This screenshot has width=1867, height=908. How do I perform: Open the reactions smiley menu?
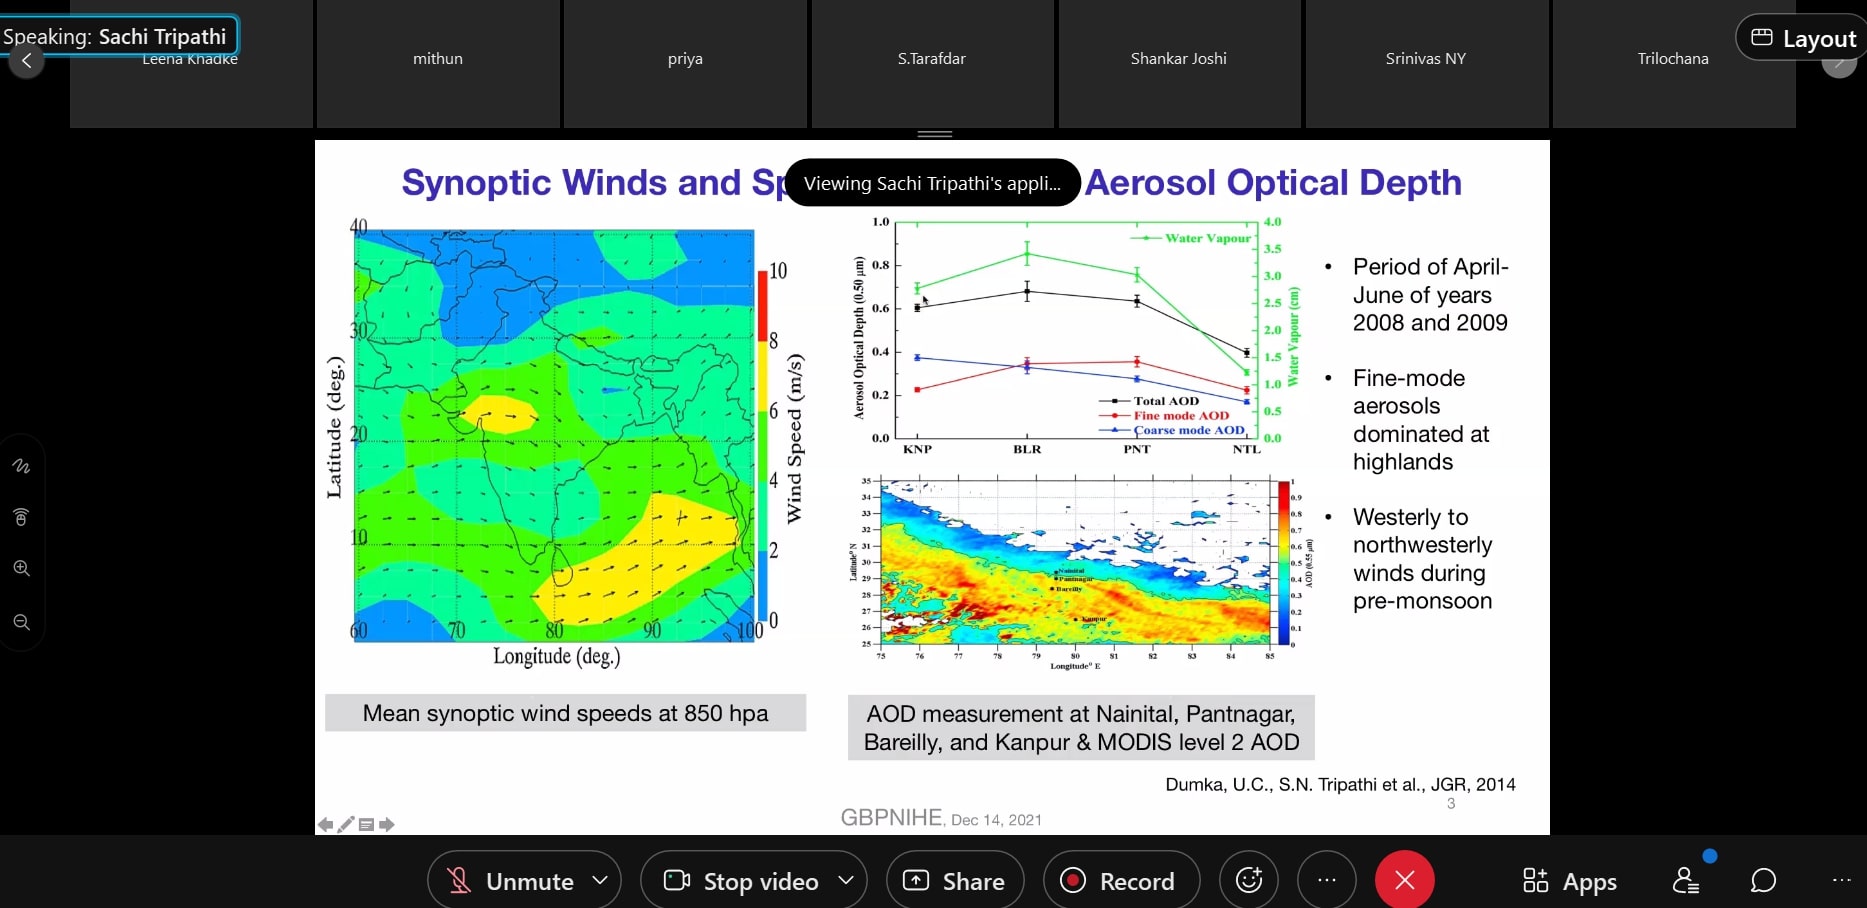1249,880
